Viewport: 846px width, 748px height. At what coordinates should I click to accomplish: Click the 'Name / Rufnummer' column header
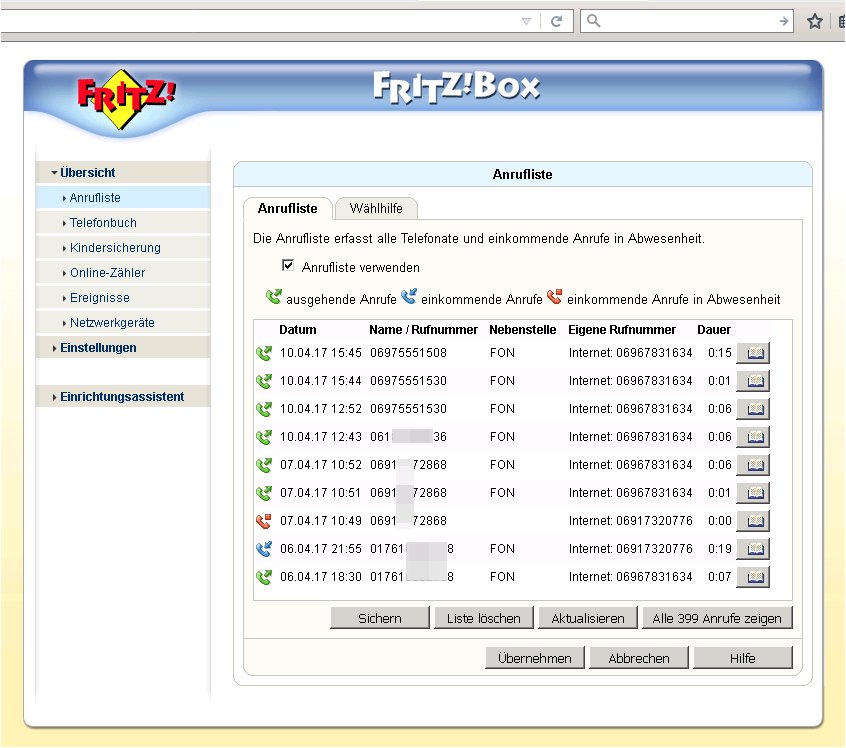coord(424,330)
